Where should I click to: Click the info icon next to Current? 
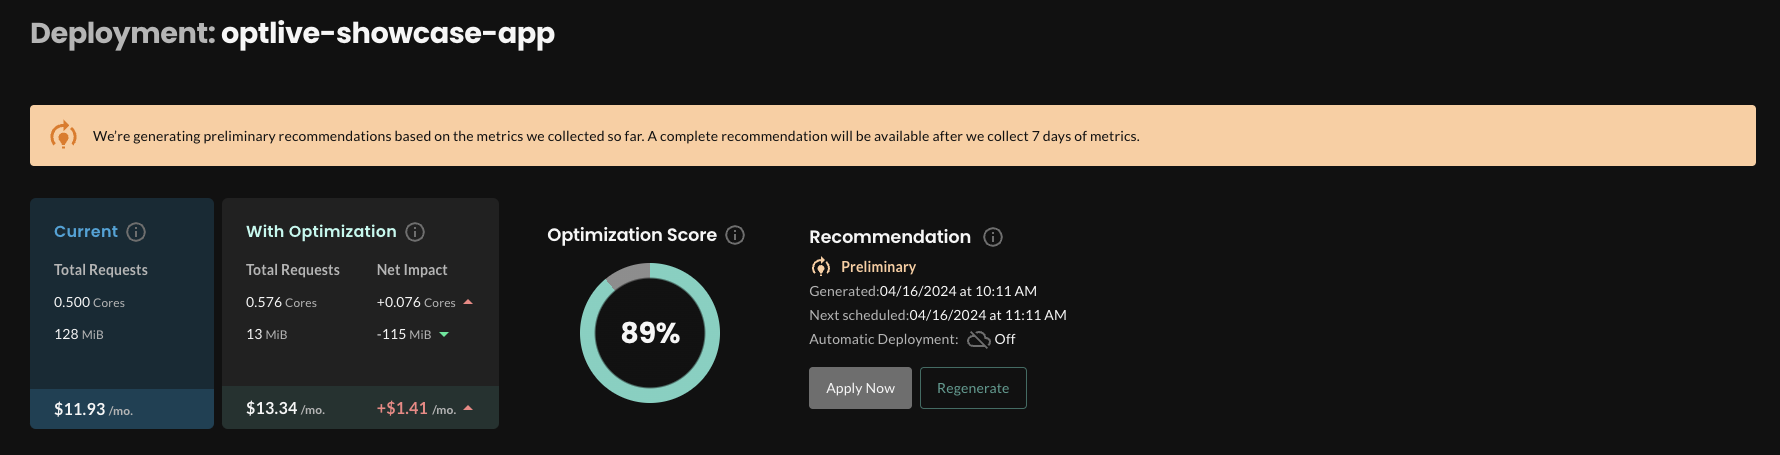click(136, 232)
